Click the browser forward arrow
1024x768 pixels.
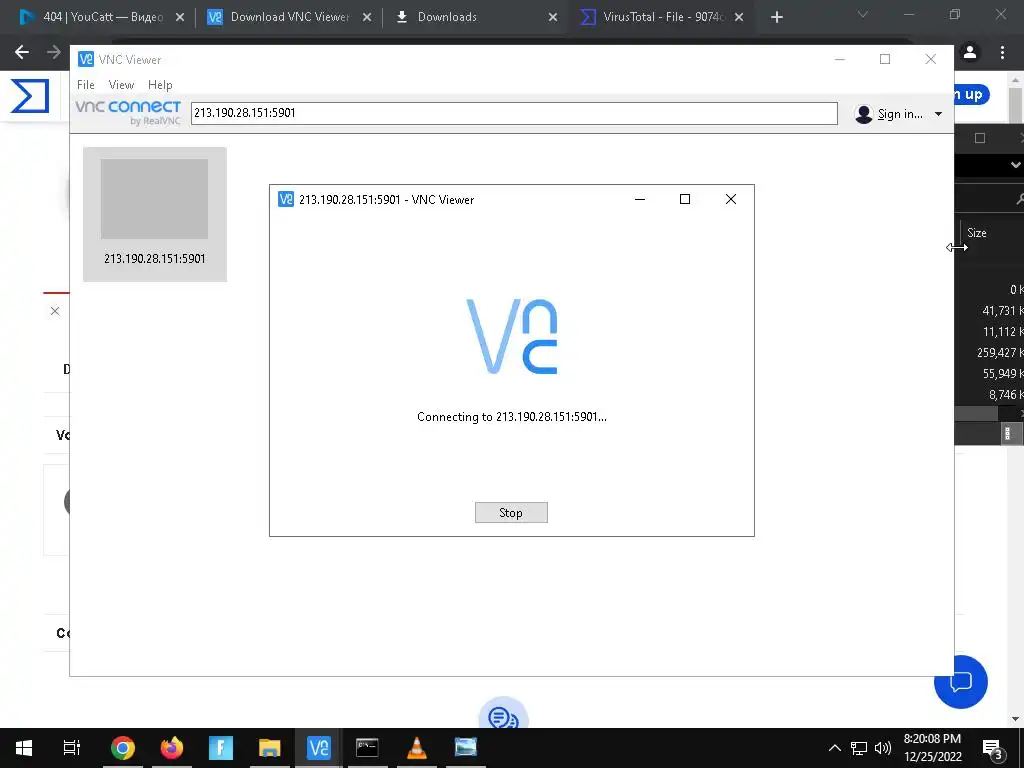tap(54, 52)
